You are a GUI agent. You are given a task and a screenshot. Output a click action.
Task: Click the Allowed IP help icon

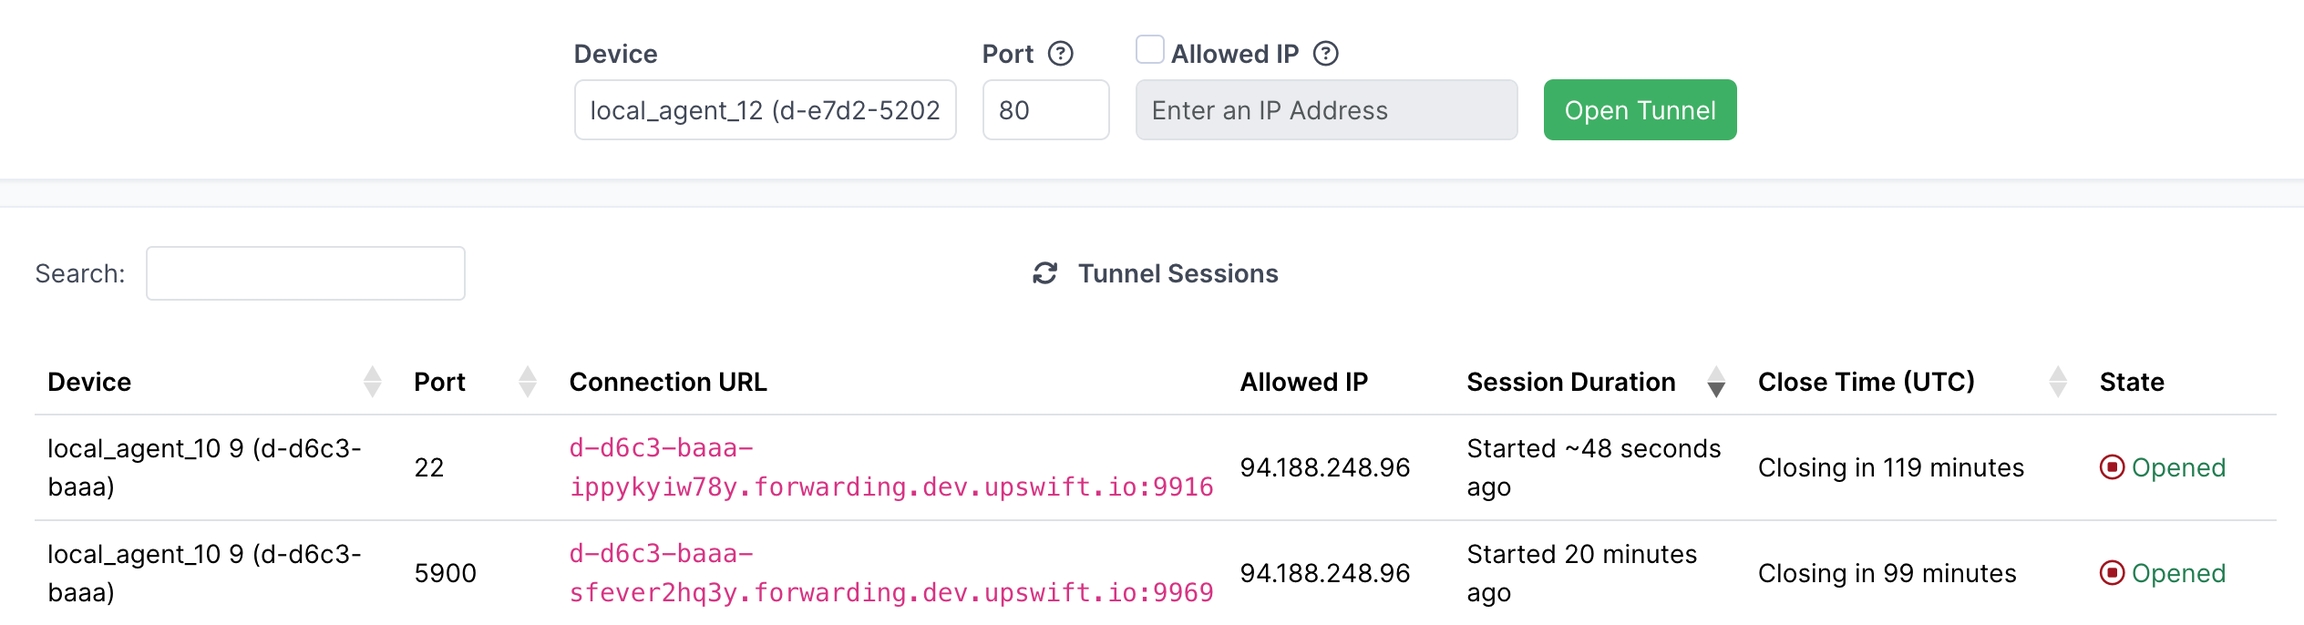pos(1325,54)
